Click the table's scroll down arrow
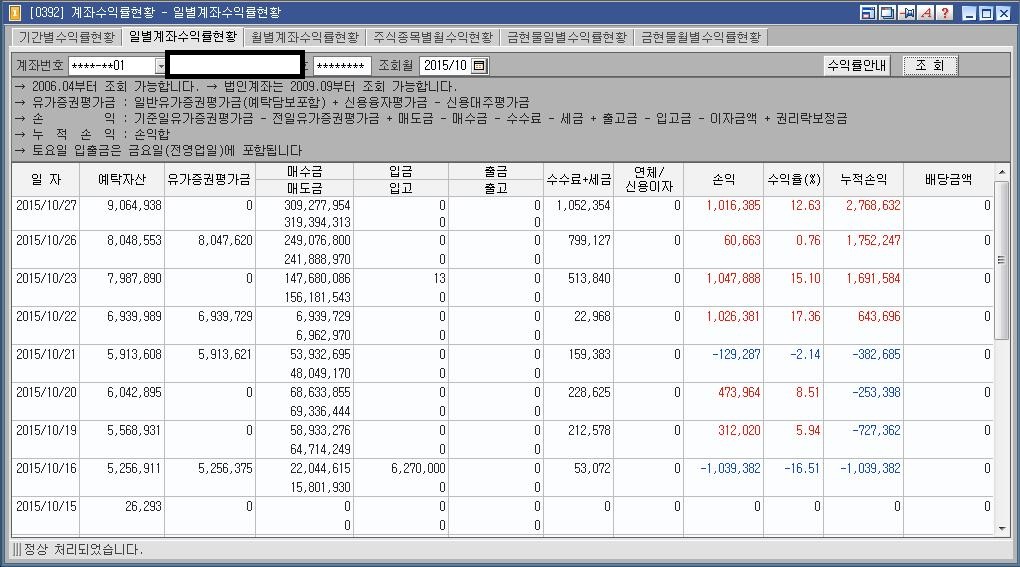Image resolution: width=1020 pixels, height=567 pixels. [1002, 529]
